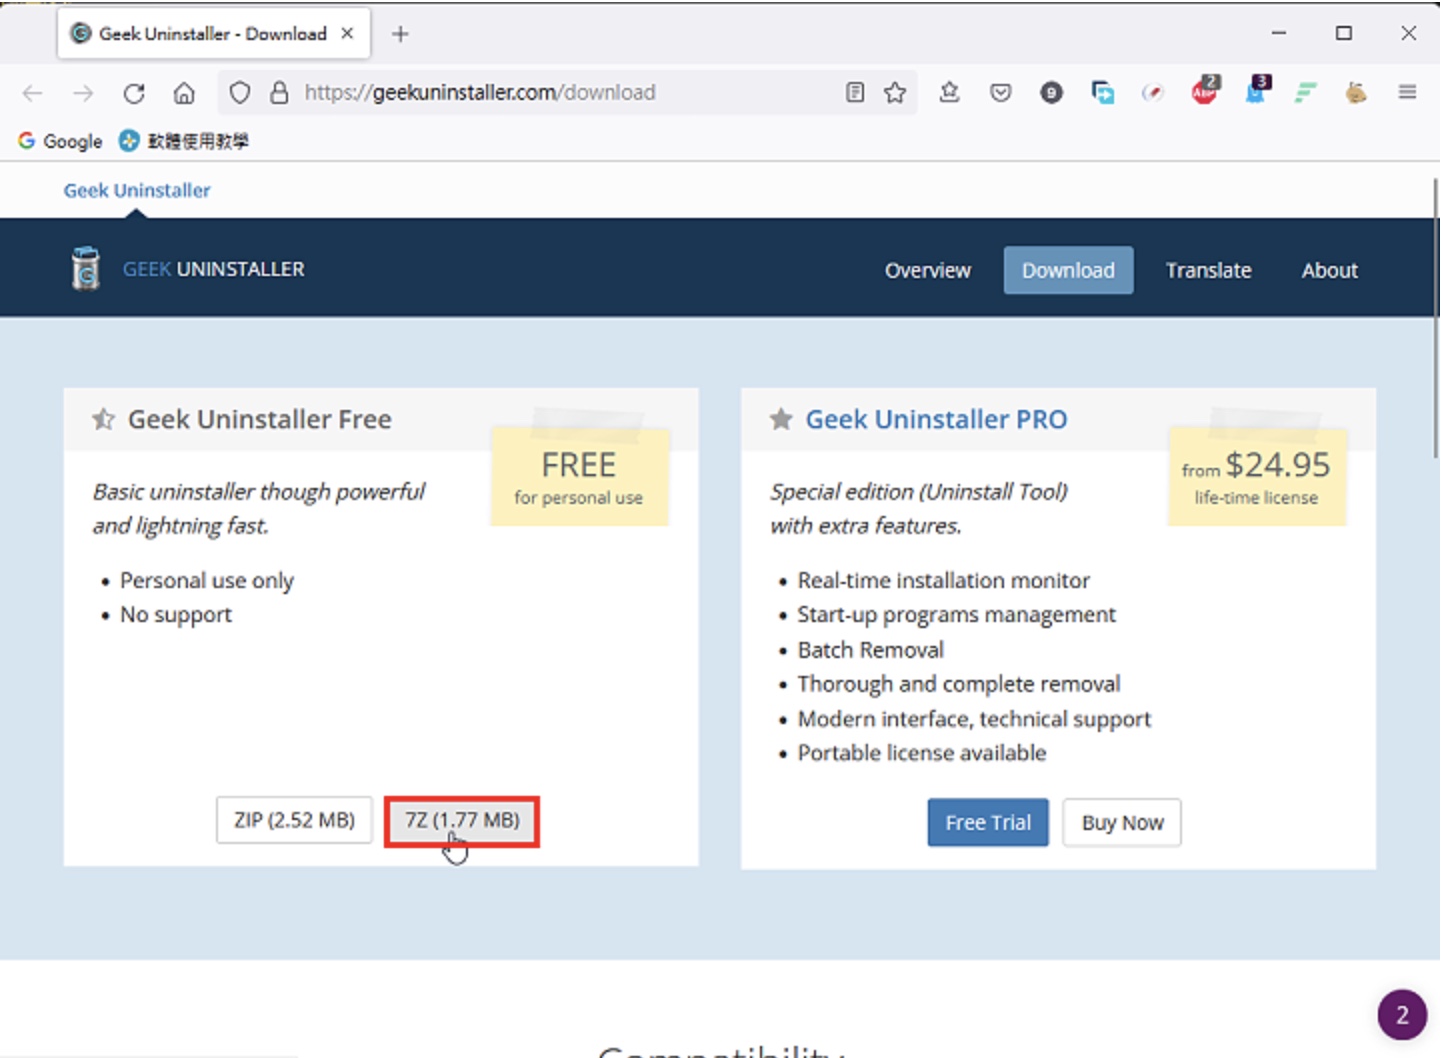This screenshot has height=1058, width=1444.
Task: Select the Geek Uninstaller - Download tab
Action: [213, 34]
